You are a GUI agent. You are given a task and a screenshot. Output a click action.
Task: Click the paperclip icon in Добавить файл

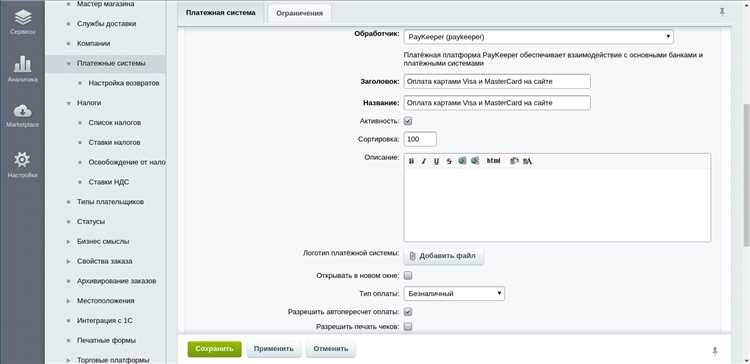(x=413, y=256)
